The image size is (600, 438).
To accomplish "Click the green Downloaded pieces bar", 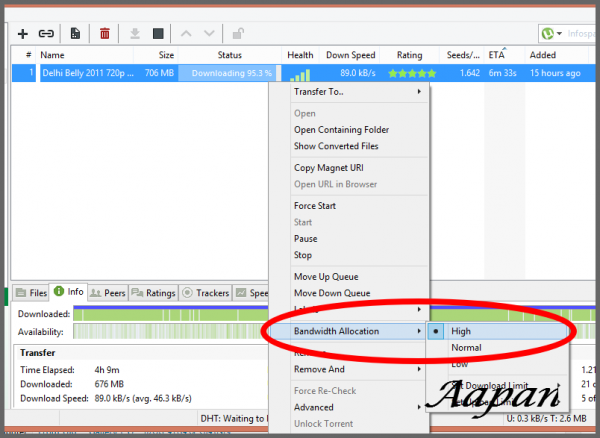I will click(171, 315).
